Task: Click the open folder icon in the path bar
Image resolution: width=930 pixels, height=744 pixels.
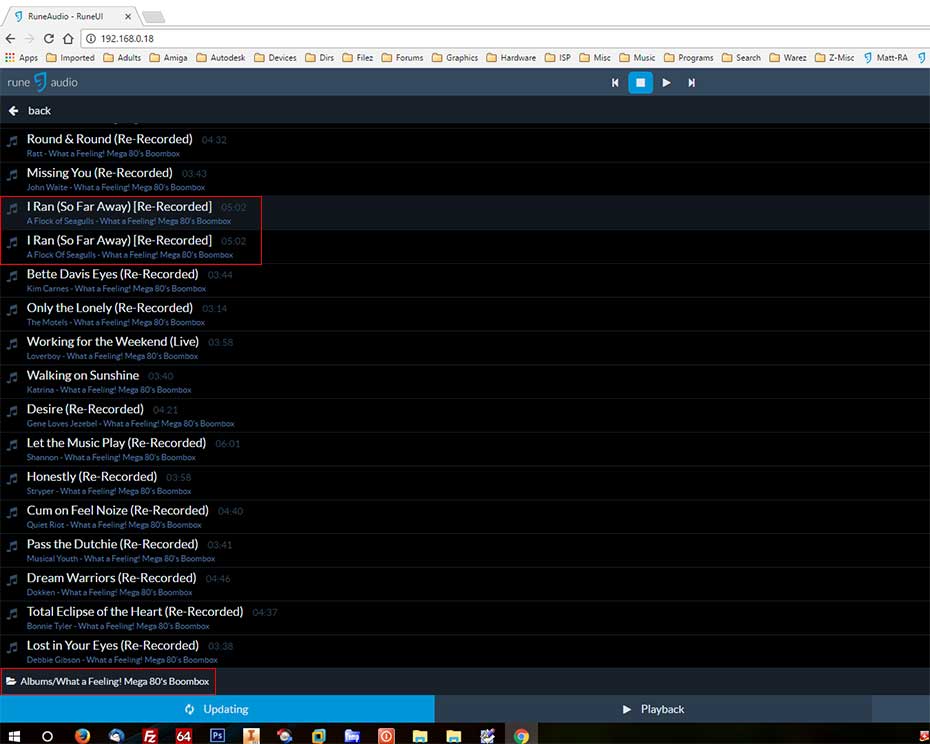Action: coord(11,681)
